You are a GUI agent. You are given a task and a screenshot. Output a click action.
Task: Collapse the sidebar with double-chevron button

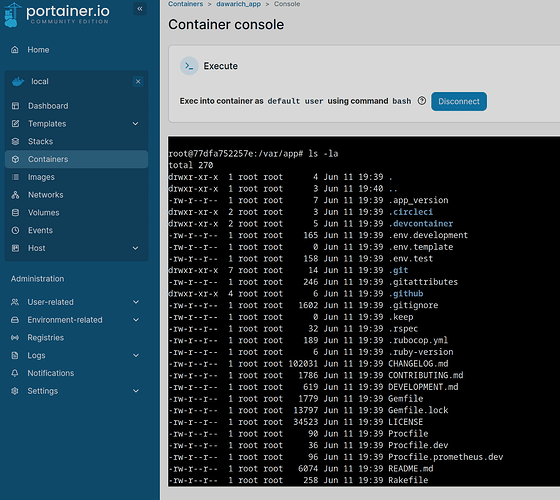(x=140, y=9)
